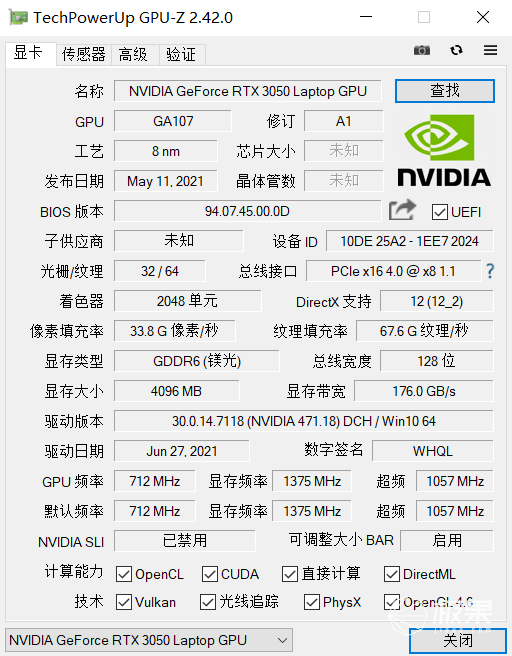Click the BIOS version field 94.07.45.00.0D
This screenshot has height=656, width=512.
[x=248, y=211]
